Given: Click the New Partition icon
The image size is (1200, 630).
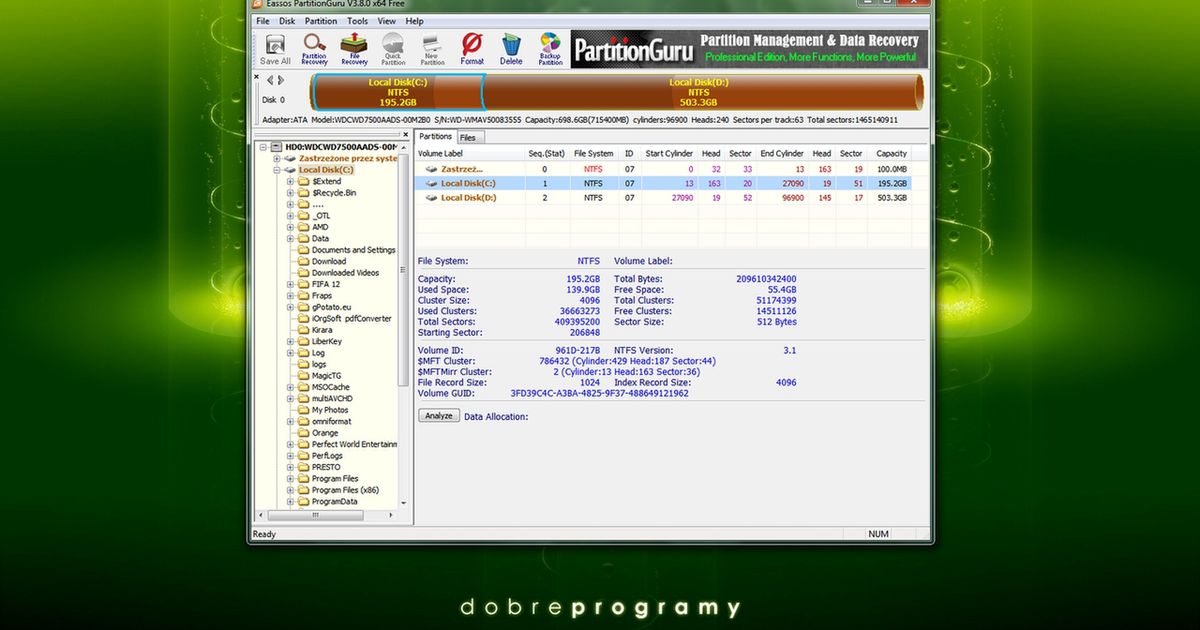Looking at the screenshot, I should (x=433, y=49).
